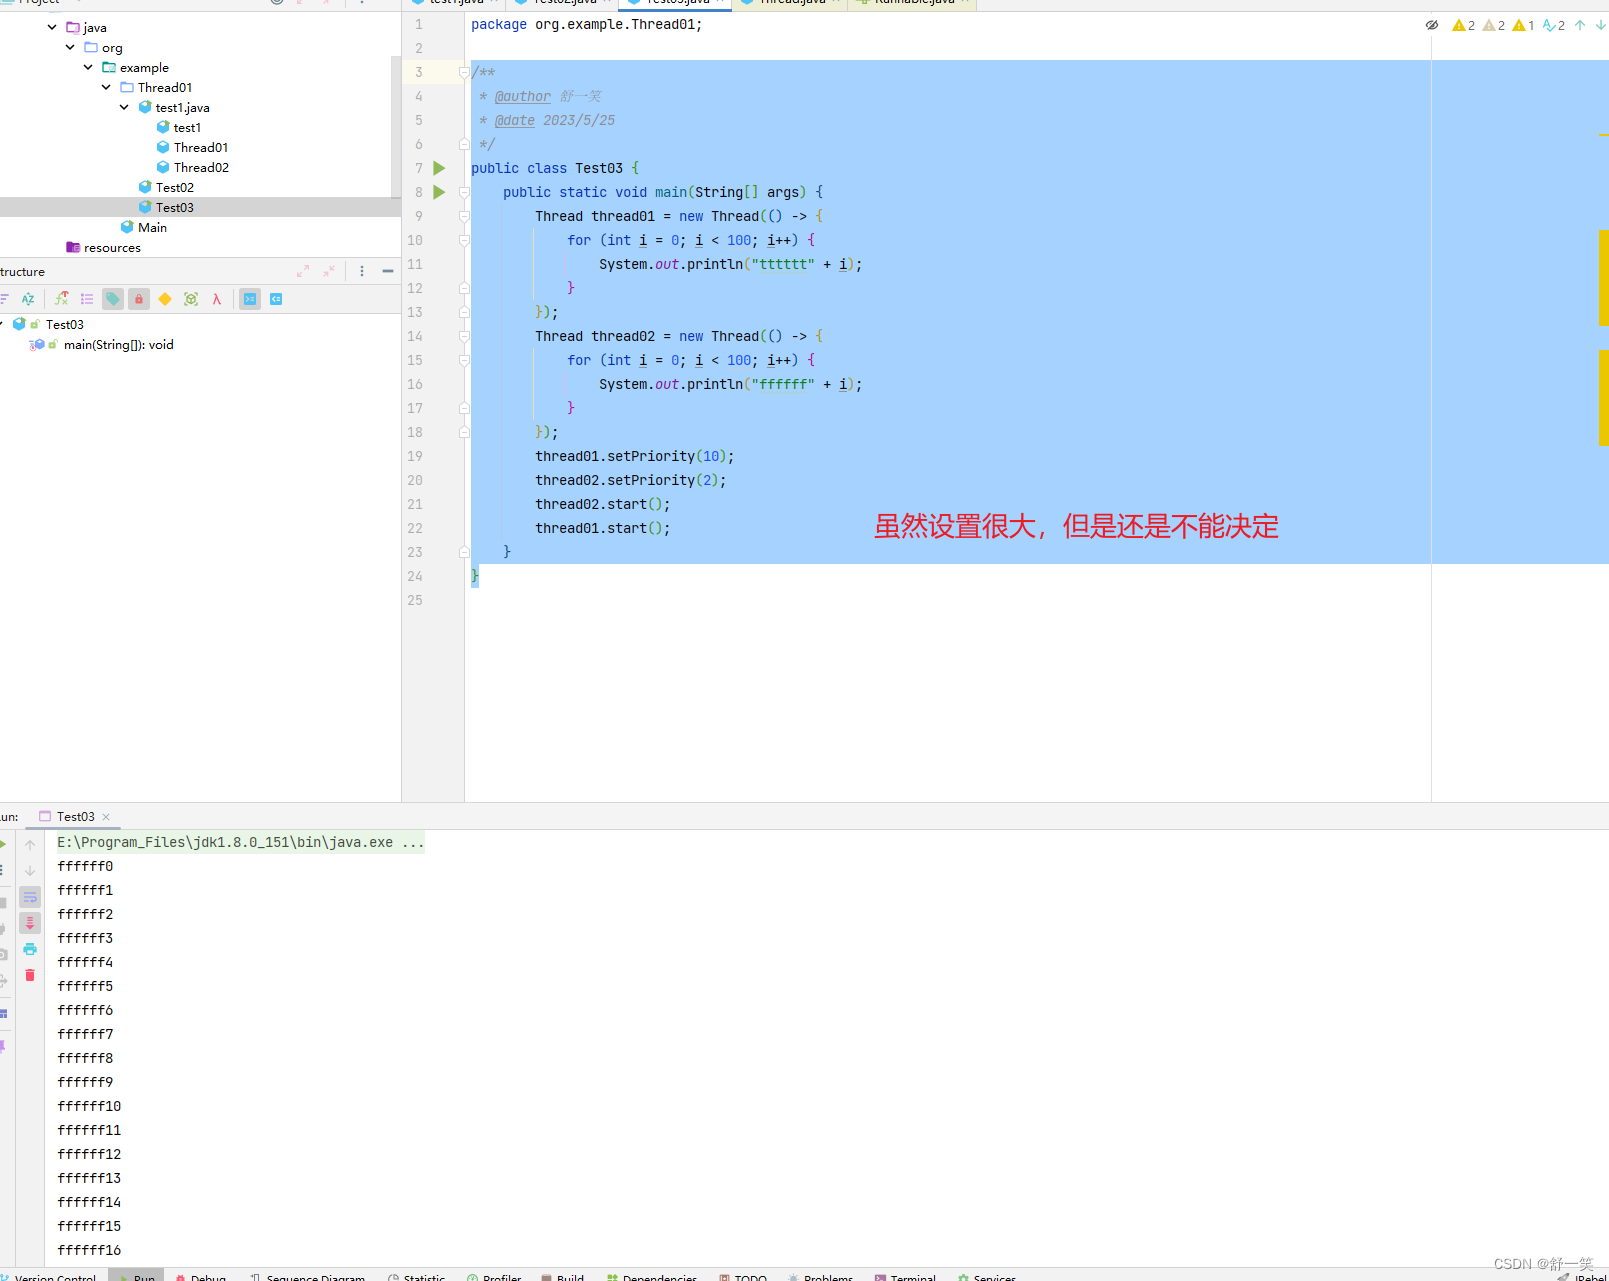Fold the main method body

tap(464, 192)
